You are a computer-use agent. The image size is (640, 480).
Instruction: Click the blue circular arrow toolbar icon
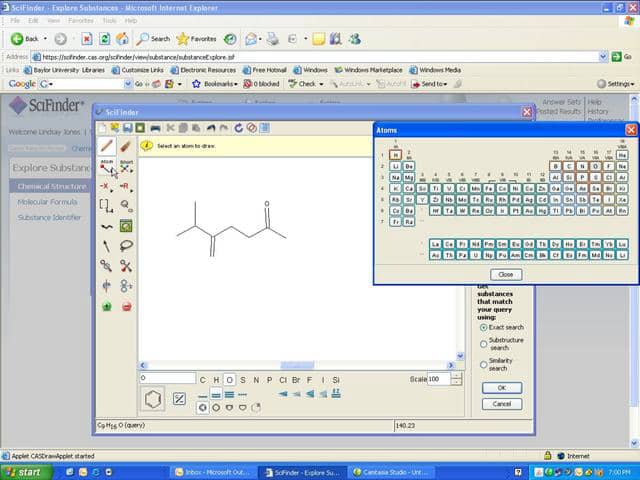coord(238,128)
